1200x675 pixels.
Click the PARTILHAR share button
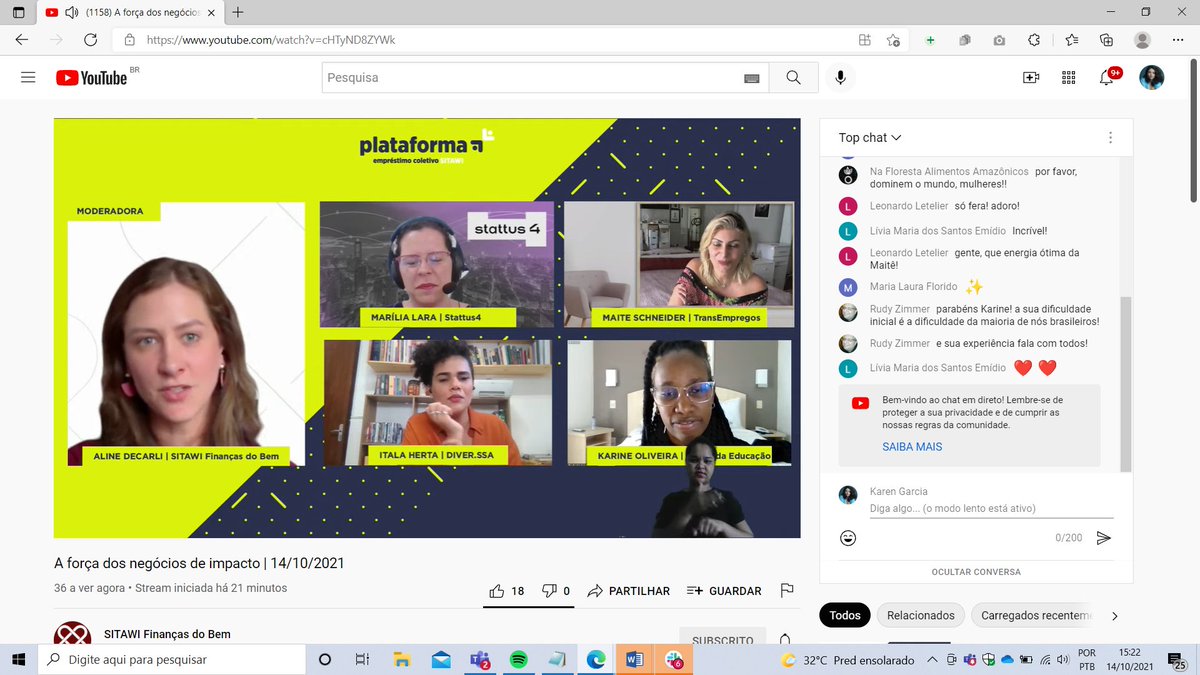click(628, 591)
